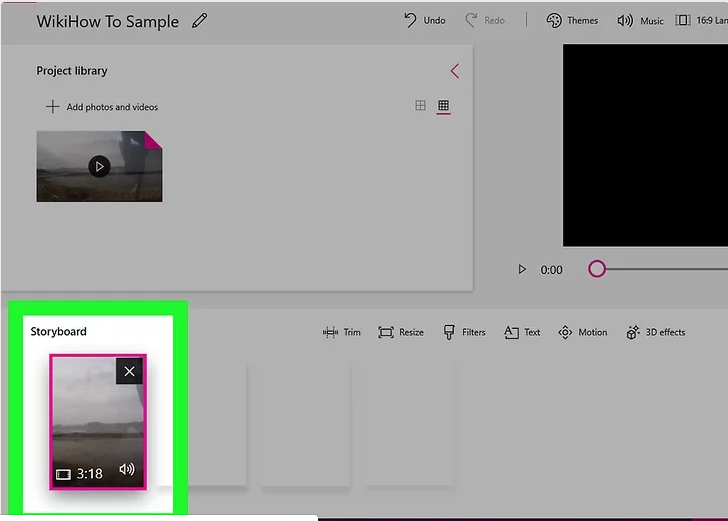The image size is (728, 521).
Task: Click the preview seek slider handle
Action: 597,269
